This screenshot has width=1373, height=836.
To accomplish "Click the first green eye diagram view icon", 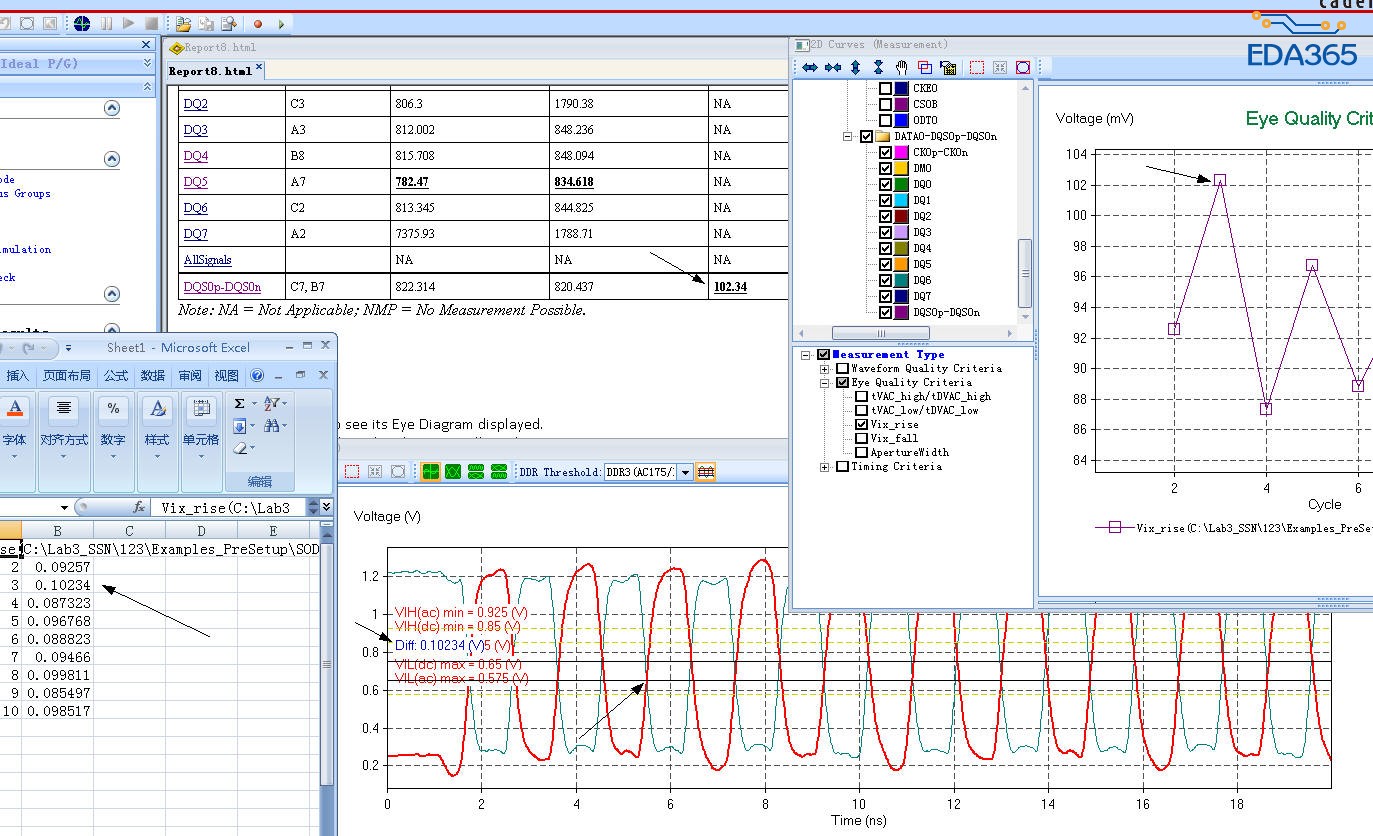I will pos(430,472).
